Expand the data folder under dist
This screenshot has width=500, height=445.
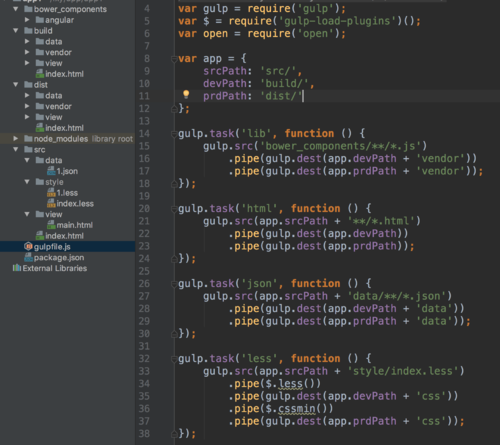pyautogui.click(x=27, y=95)
